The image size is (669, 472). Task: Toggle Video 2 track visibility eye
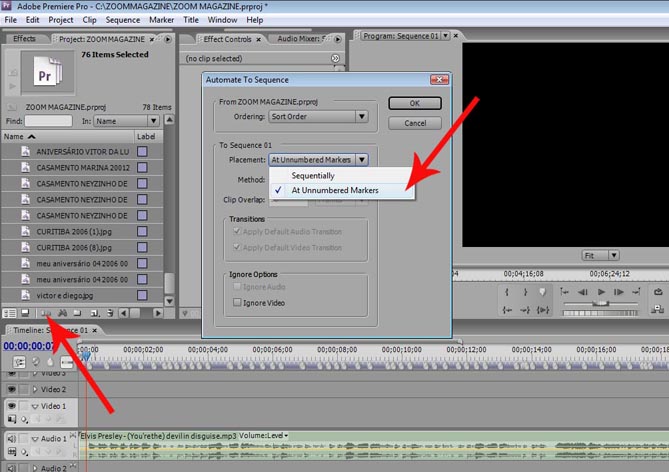pos(13,389)
